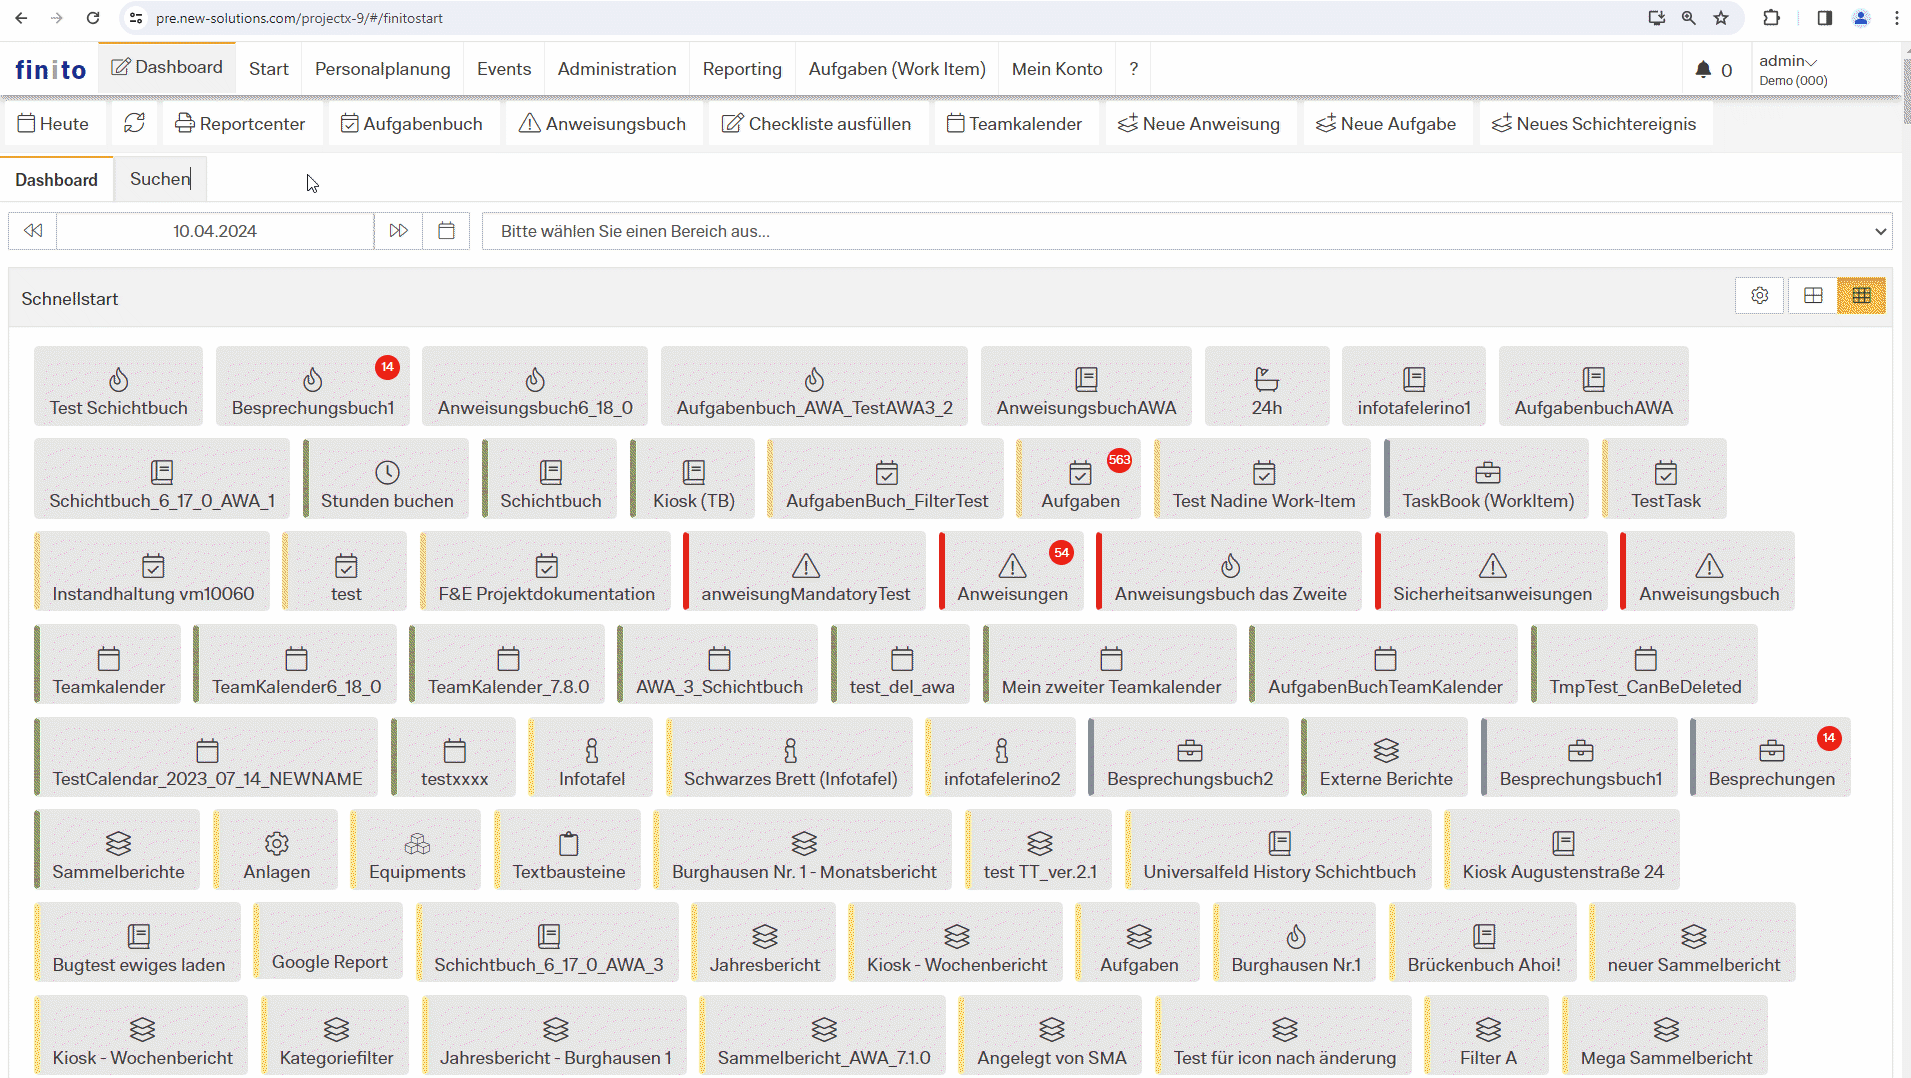Open the Sicherheitsanweisungen warning tile
The height and width of the screenshot is (1078, 1911).
1491,572
